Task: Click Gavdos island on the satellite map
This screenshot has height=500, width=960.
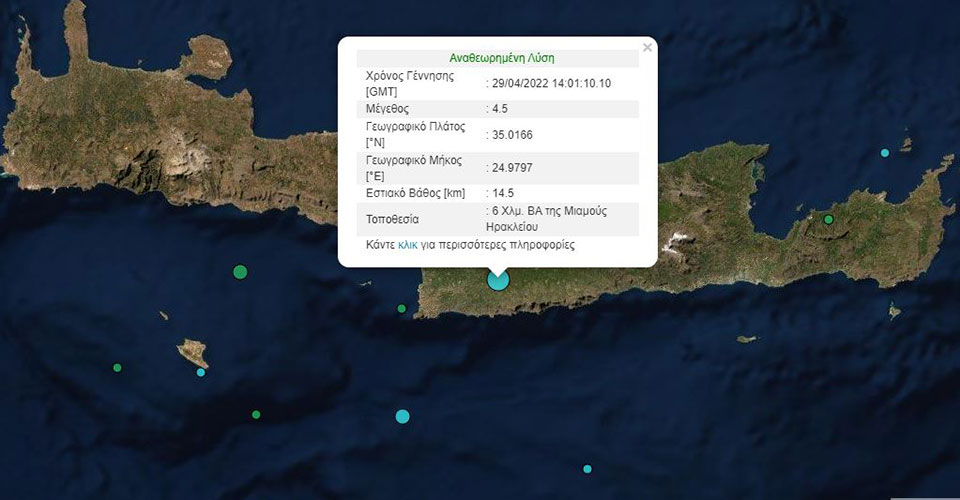Action: (x=191, y=352)
